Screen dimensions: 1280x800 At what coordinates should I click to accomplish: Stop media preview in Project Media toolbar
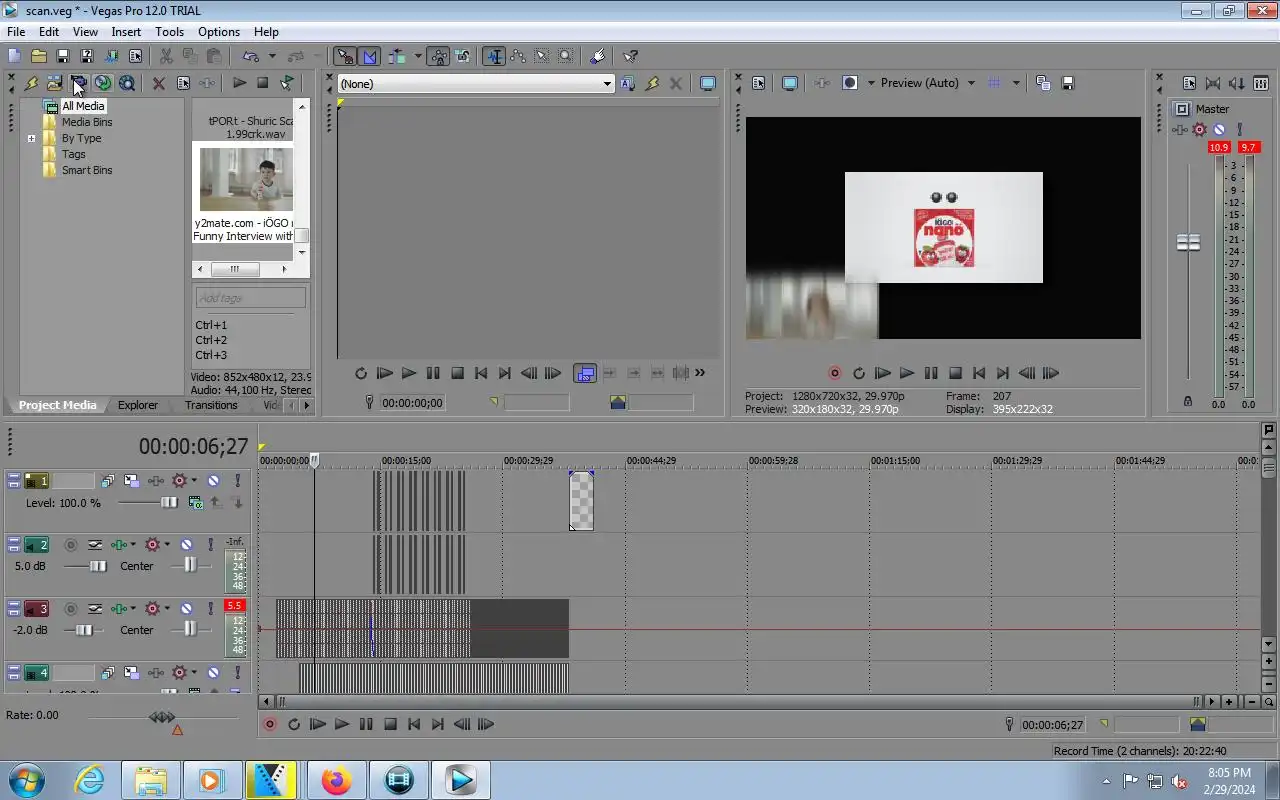(x=262, y=83)
